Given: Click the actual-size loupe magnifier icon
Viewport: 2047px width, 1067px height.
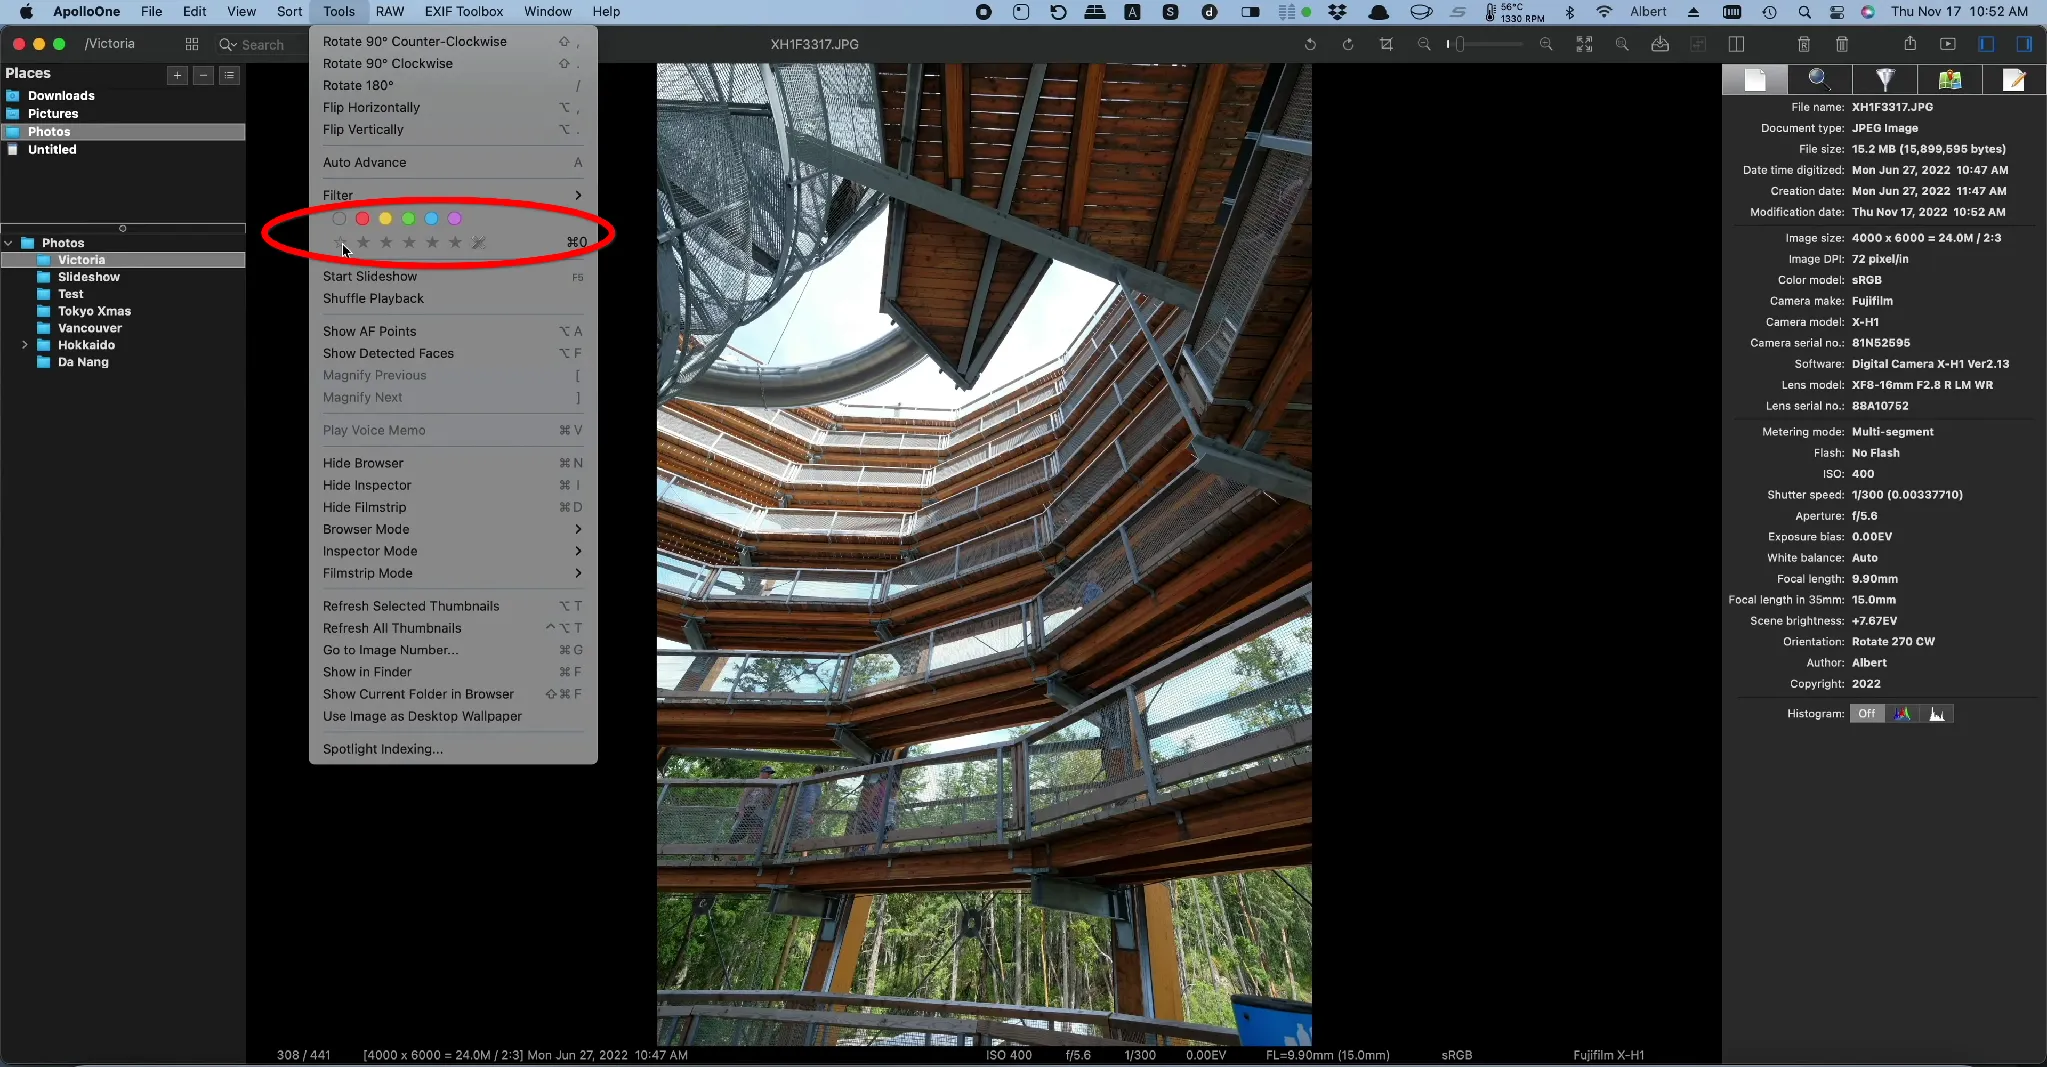Looking at the screenshot, I should [x=1622, y=44].
